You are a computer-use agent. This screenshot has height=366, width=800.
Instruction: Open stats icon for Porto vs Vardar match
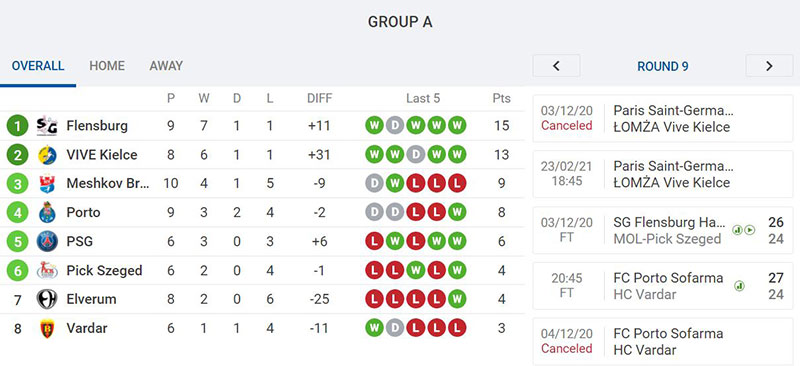pyautogui.click(x=739, y=286)
